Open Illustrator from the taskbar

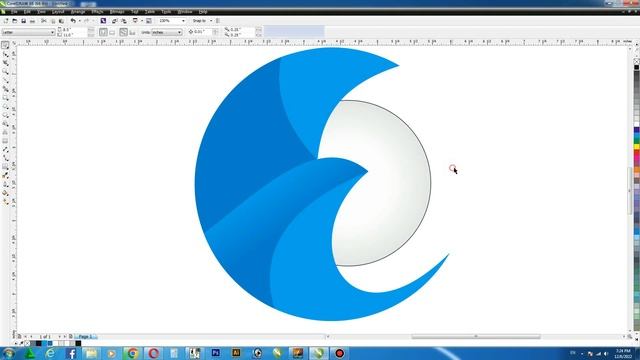click(236, 353)
